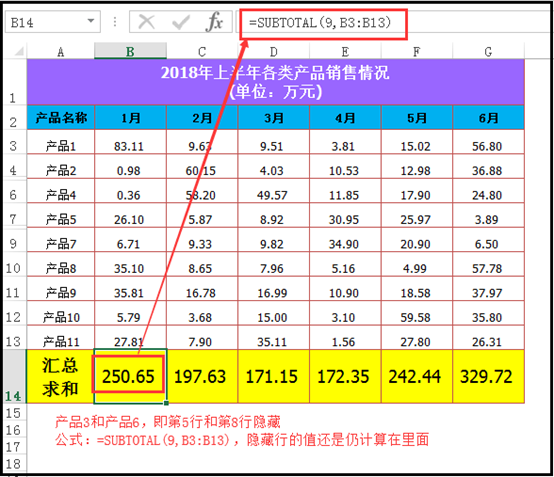Open the Name Box dropdown arrow

pos(91,21)
